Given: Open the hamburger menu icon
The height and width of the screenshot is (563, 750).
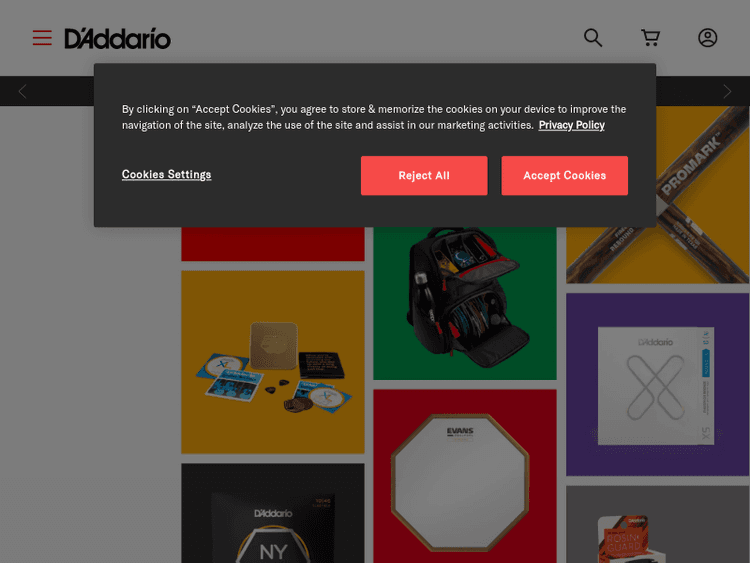Looking at the screenshot, I should (x=42, y=38).
